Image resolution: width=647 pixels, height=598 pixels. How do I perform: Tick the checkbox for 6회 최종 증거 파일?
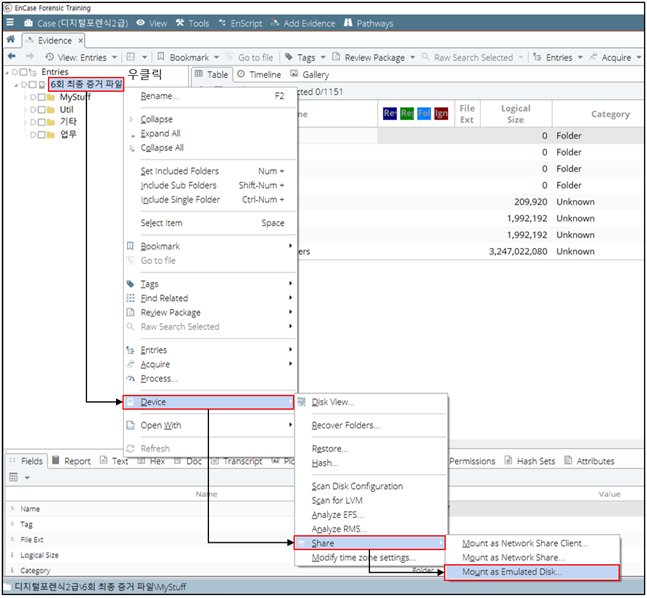33,85
